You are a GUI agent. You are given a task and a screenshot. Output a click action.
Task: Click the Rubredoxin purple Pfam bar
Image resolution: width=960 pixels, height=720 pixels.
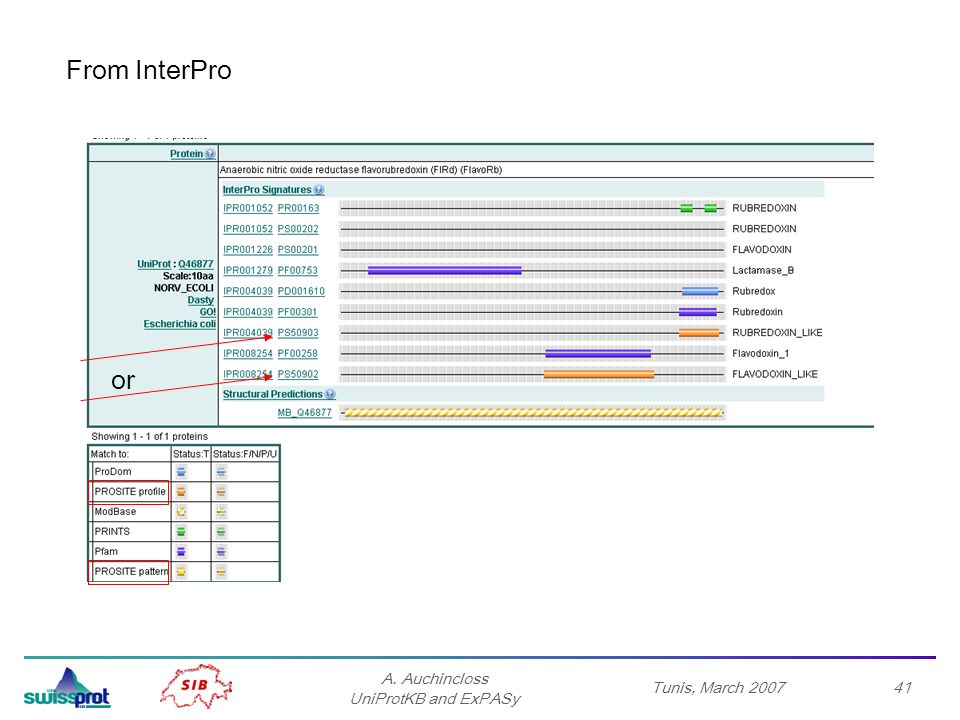coord(697,312)
